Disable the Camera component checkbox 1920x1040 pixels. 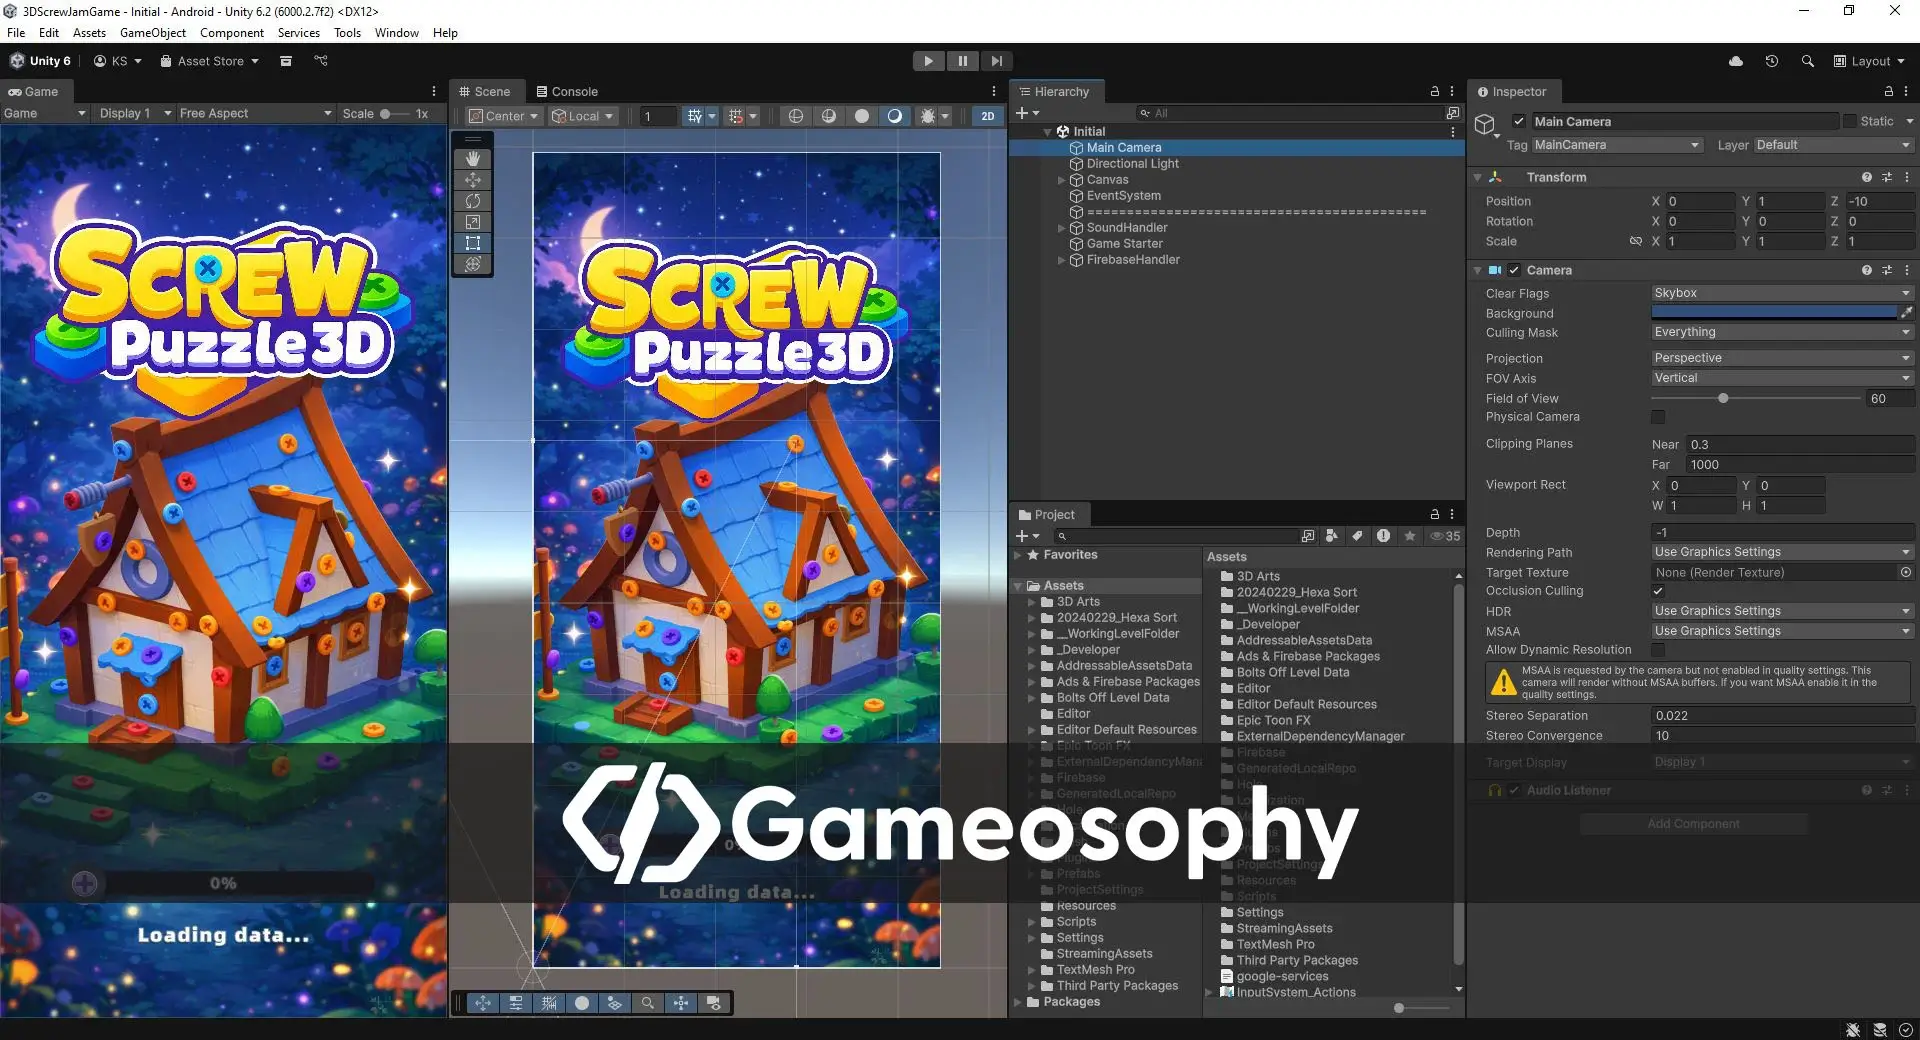(1514, 270)
